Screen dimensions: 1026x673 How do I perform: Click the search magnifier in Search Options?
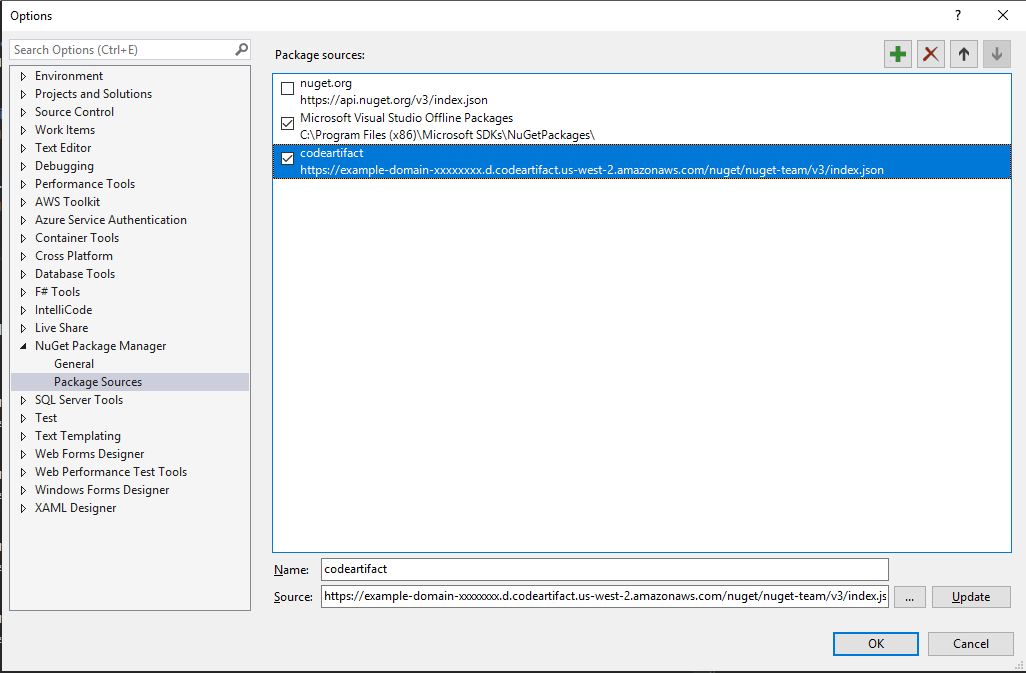[241, 48]
